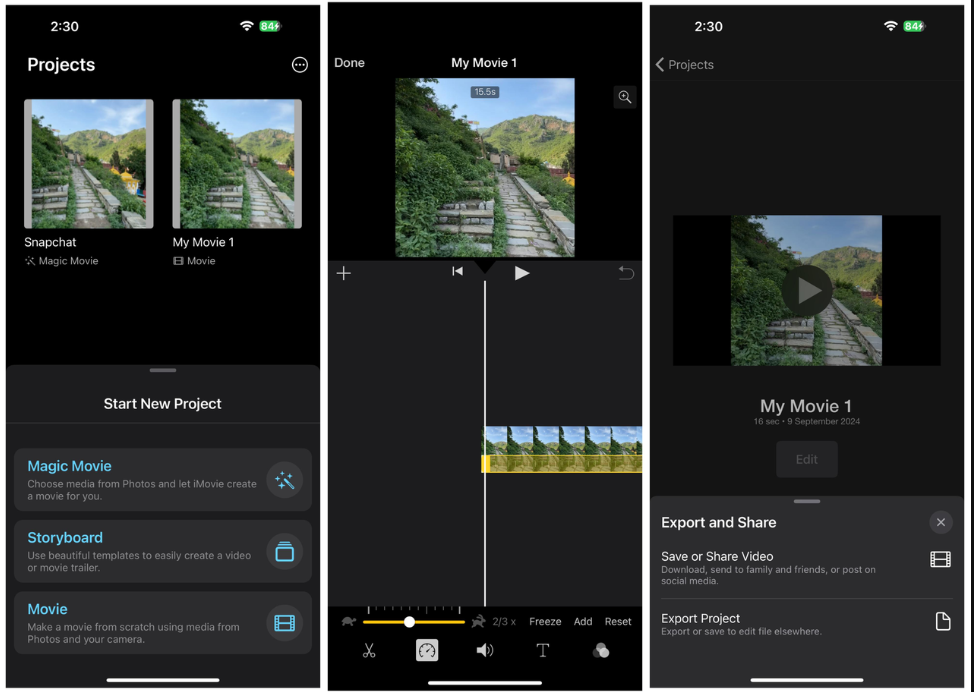The height and width of the screenshot is (692, 974).
Task: Tap the WiFi icon on Projects screen
Action: coord(247,26)
